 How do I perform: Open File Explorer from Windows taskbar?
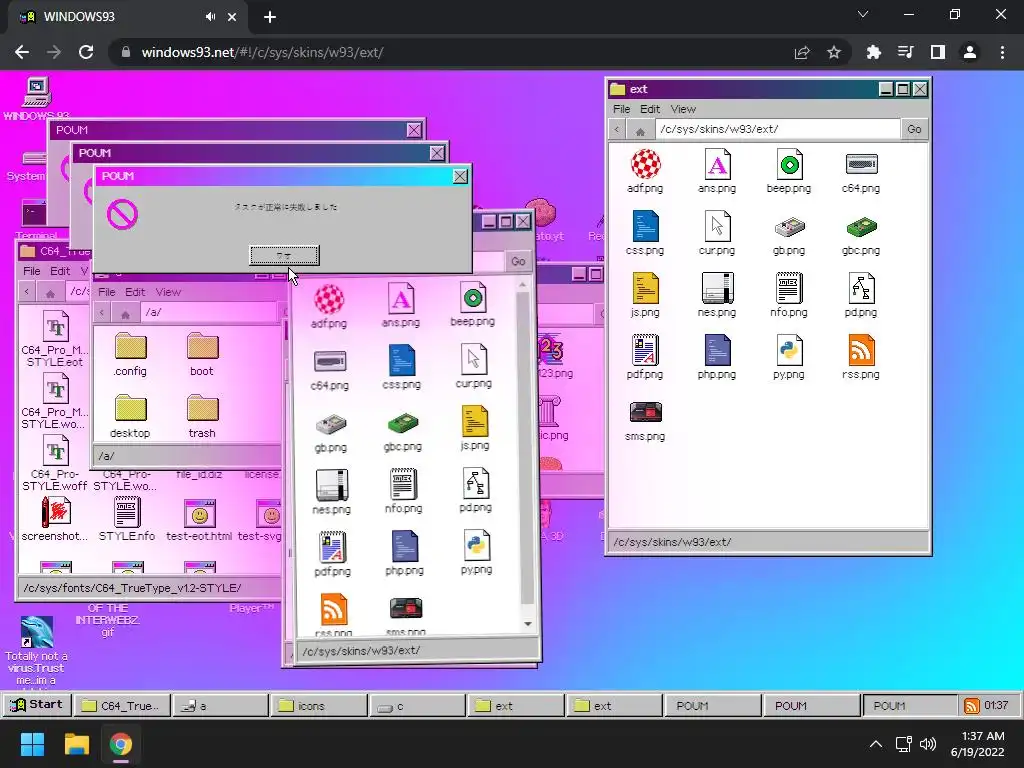point(76,744)
